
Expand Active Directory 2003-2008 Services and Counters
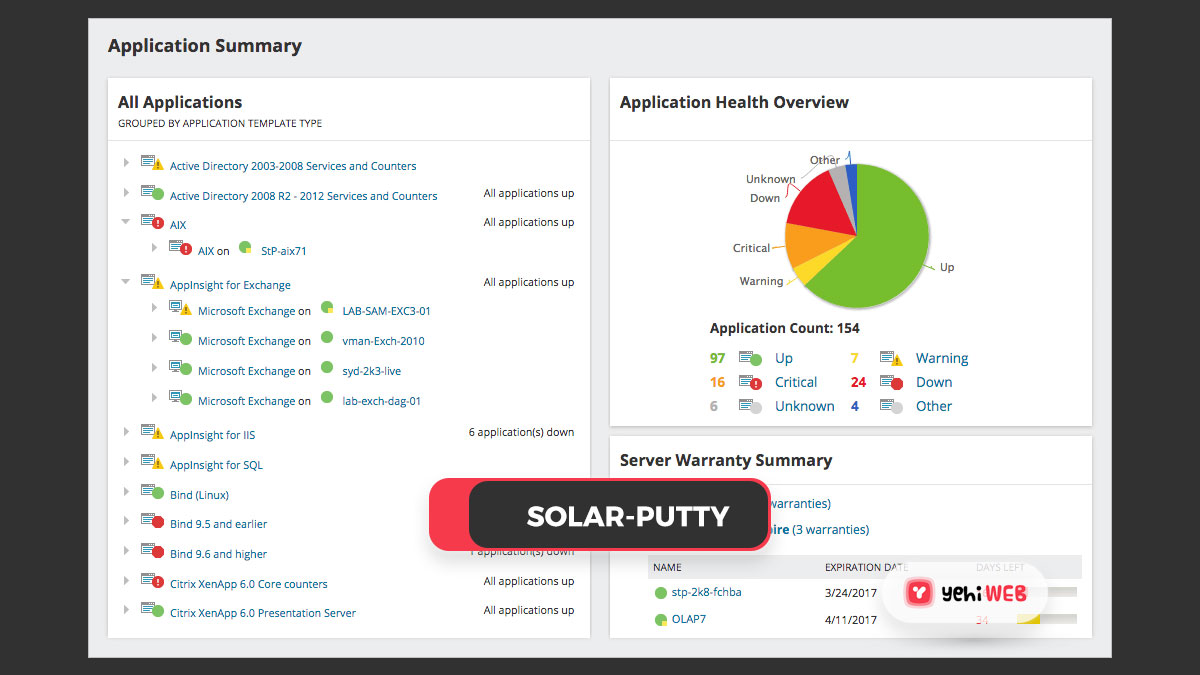click(126, 163)
